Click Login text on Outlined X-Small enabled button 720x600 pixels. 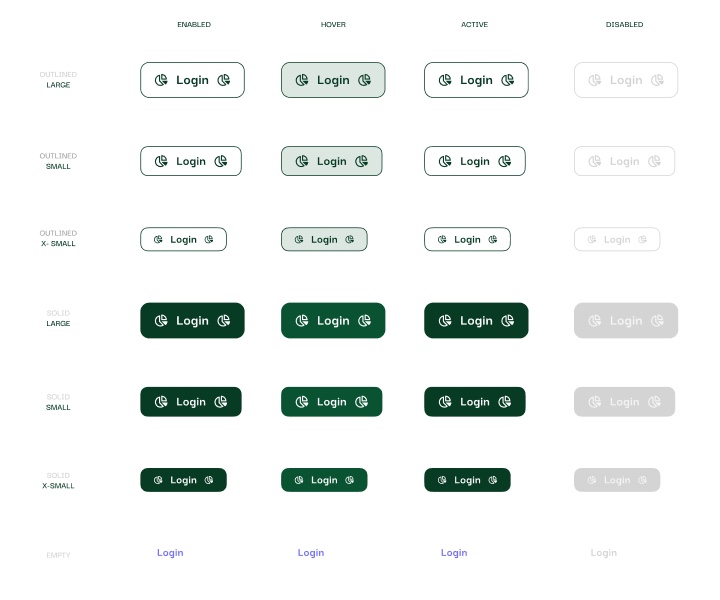[x=183, y=240]
